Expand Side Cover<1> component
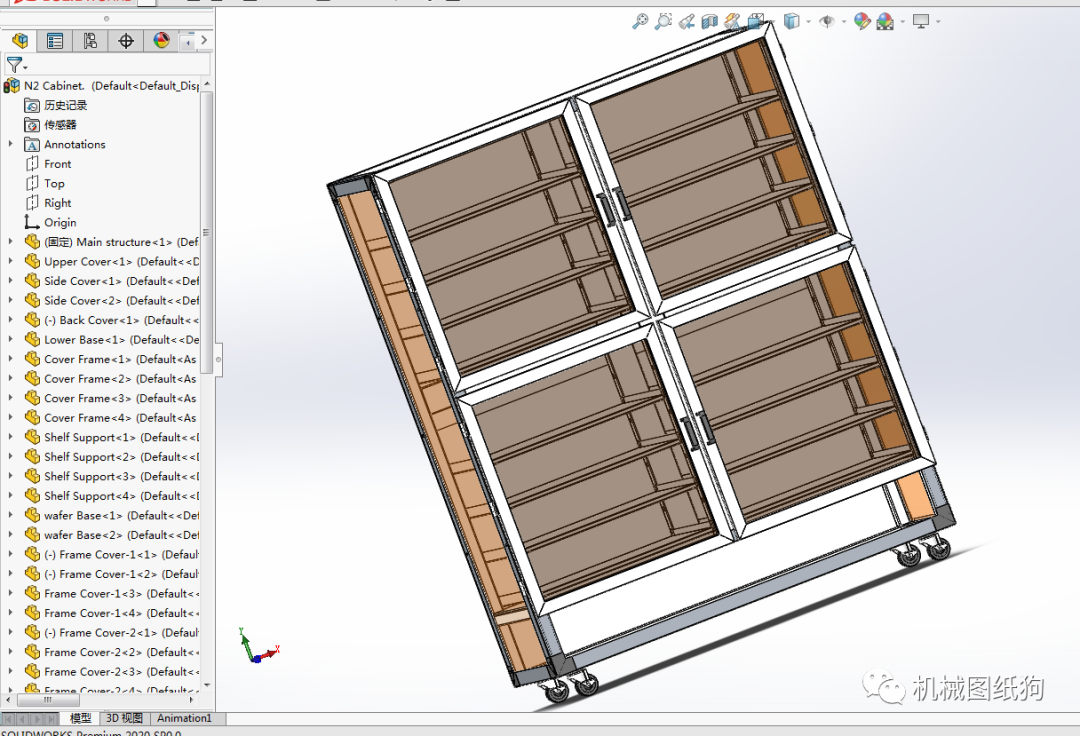The image size is (1080, 736). (10, 281)
